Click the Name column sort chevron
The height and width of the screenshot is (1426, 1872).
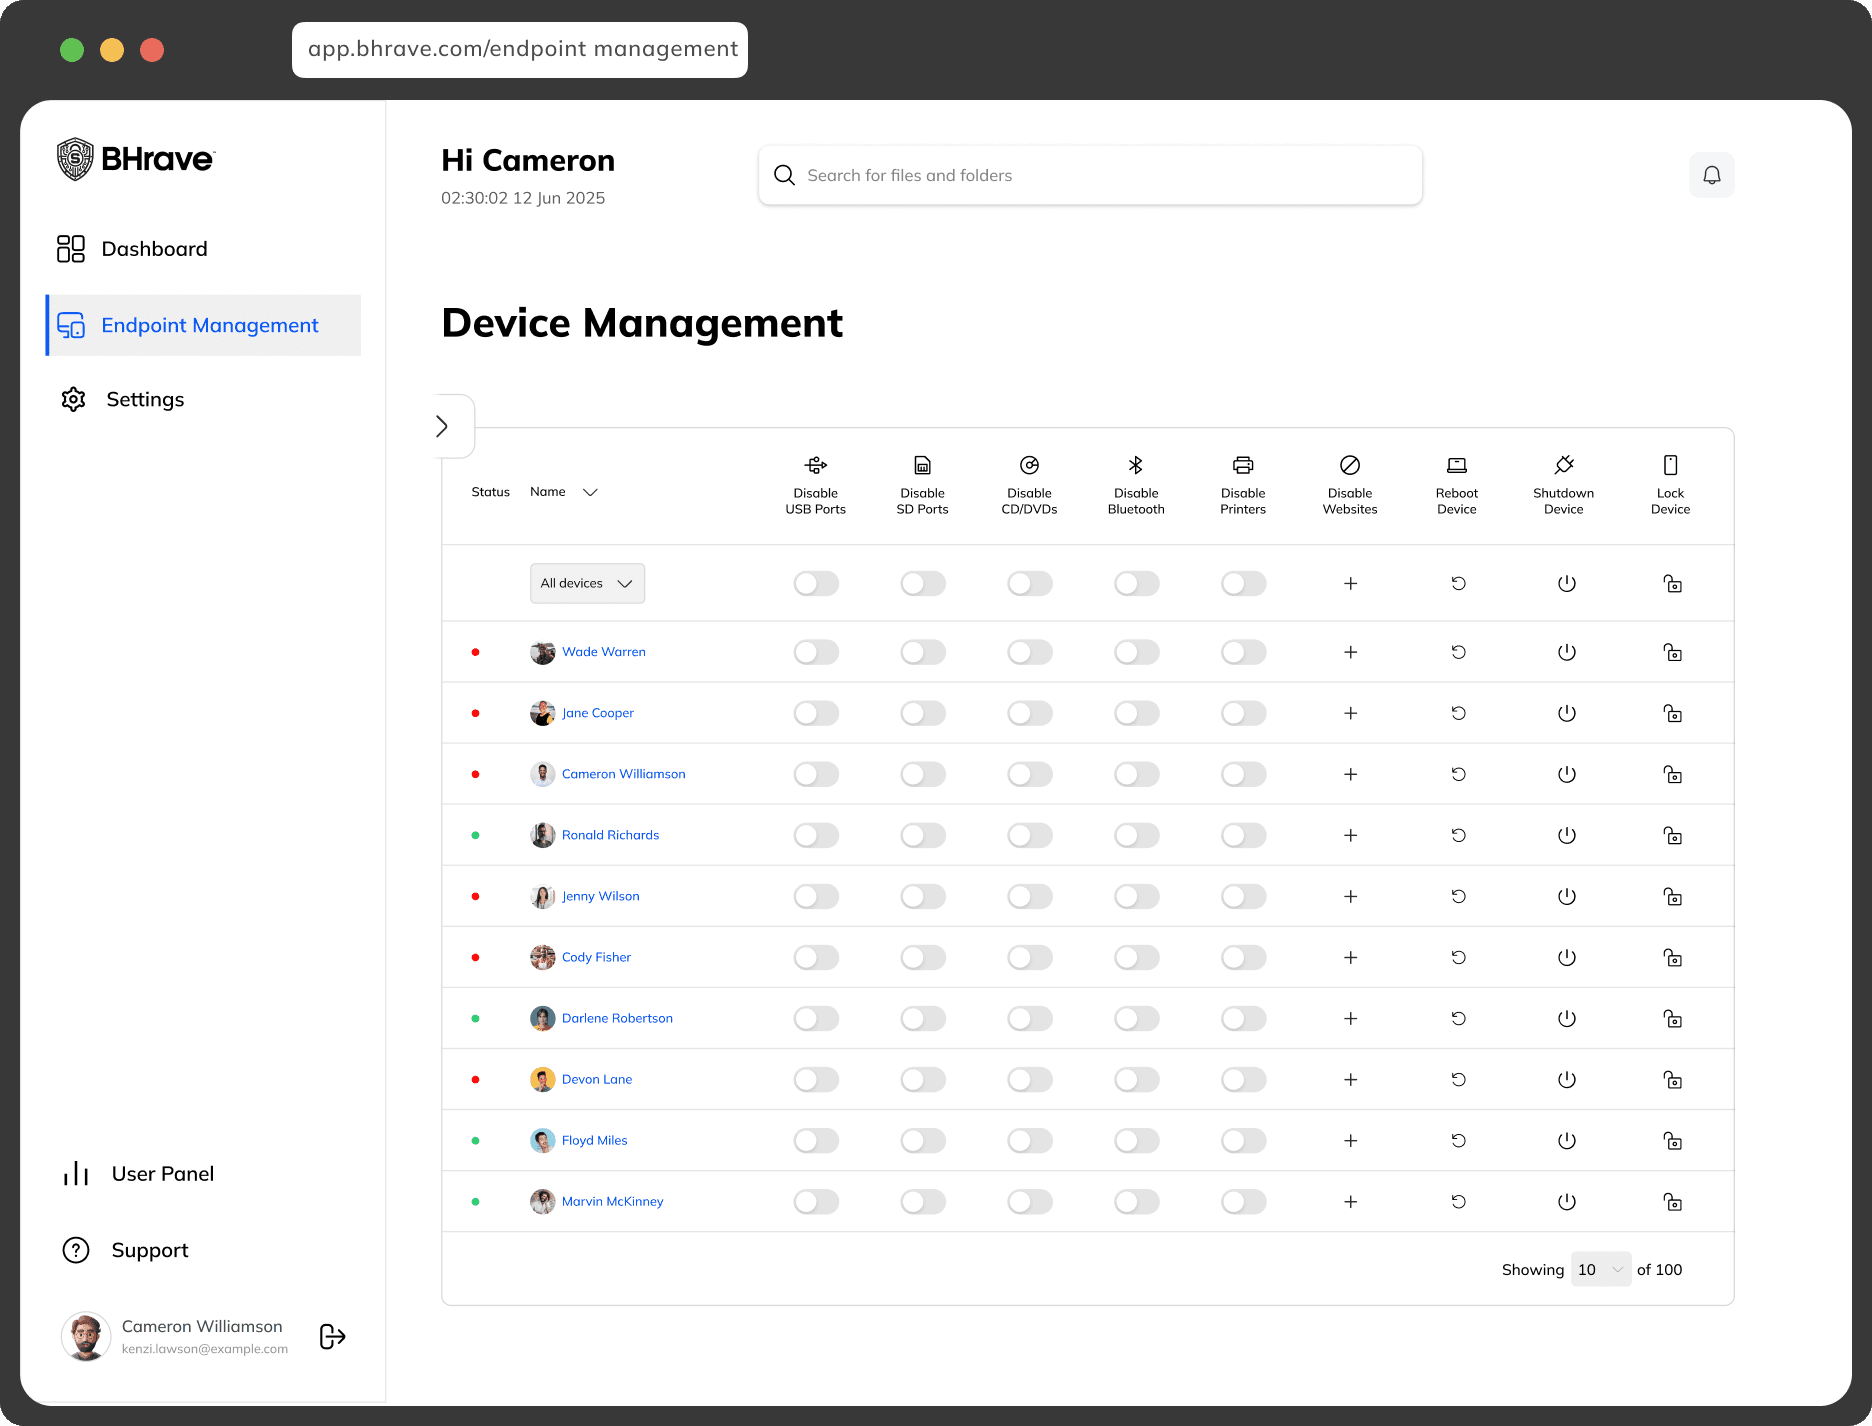[x=590, y=492]
